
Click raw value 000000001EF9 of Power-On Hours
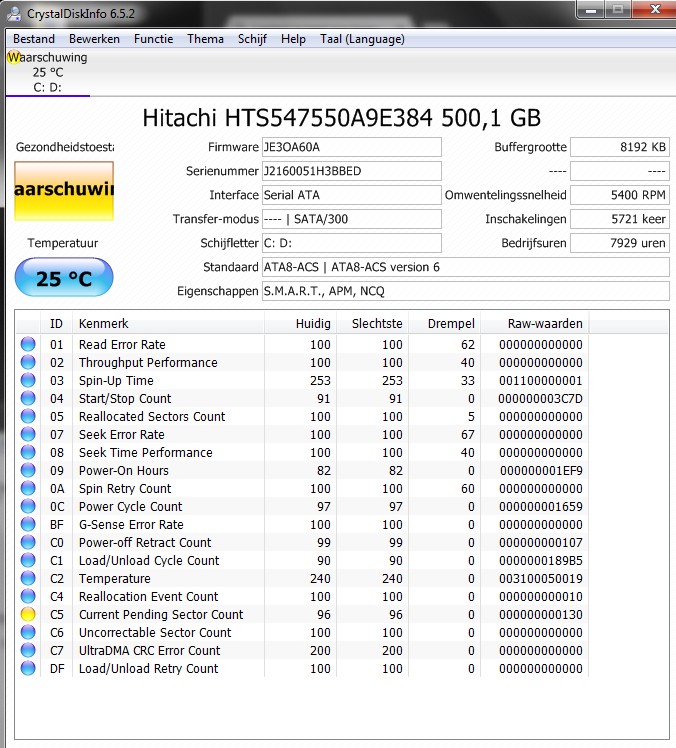541,471
